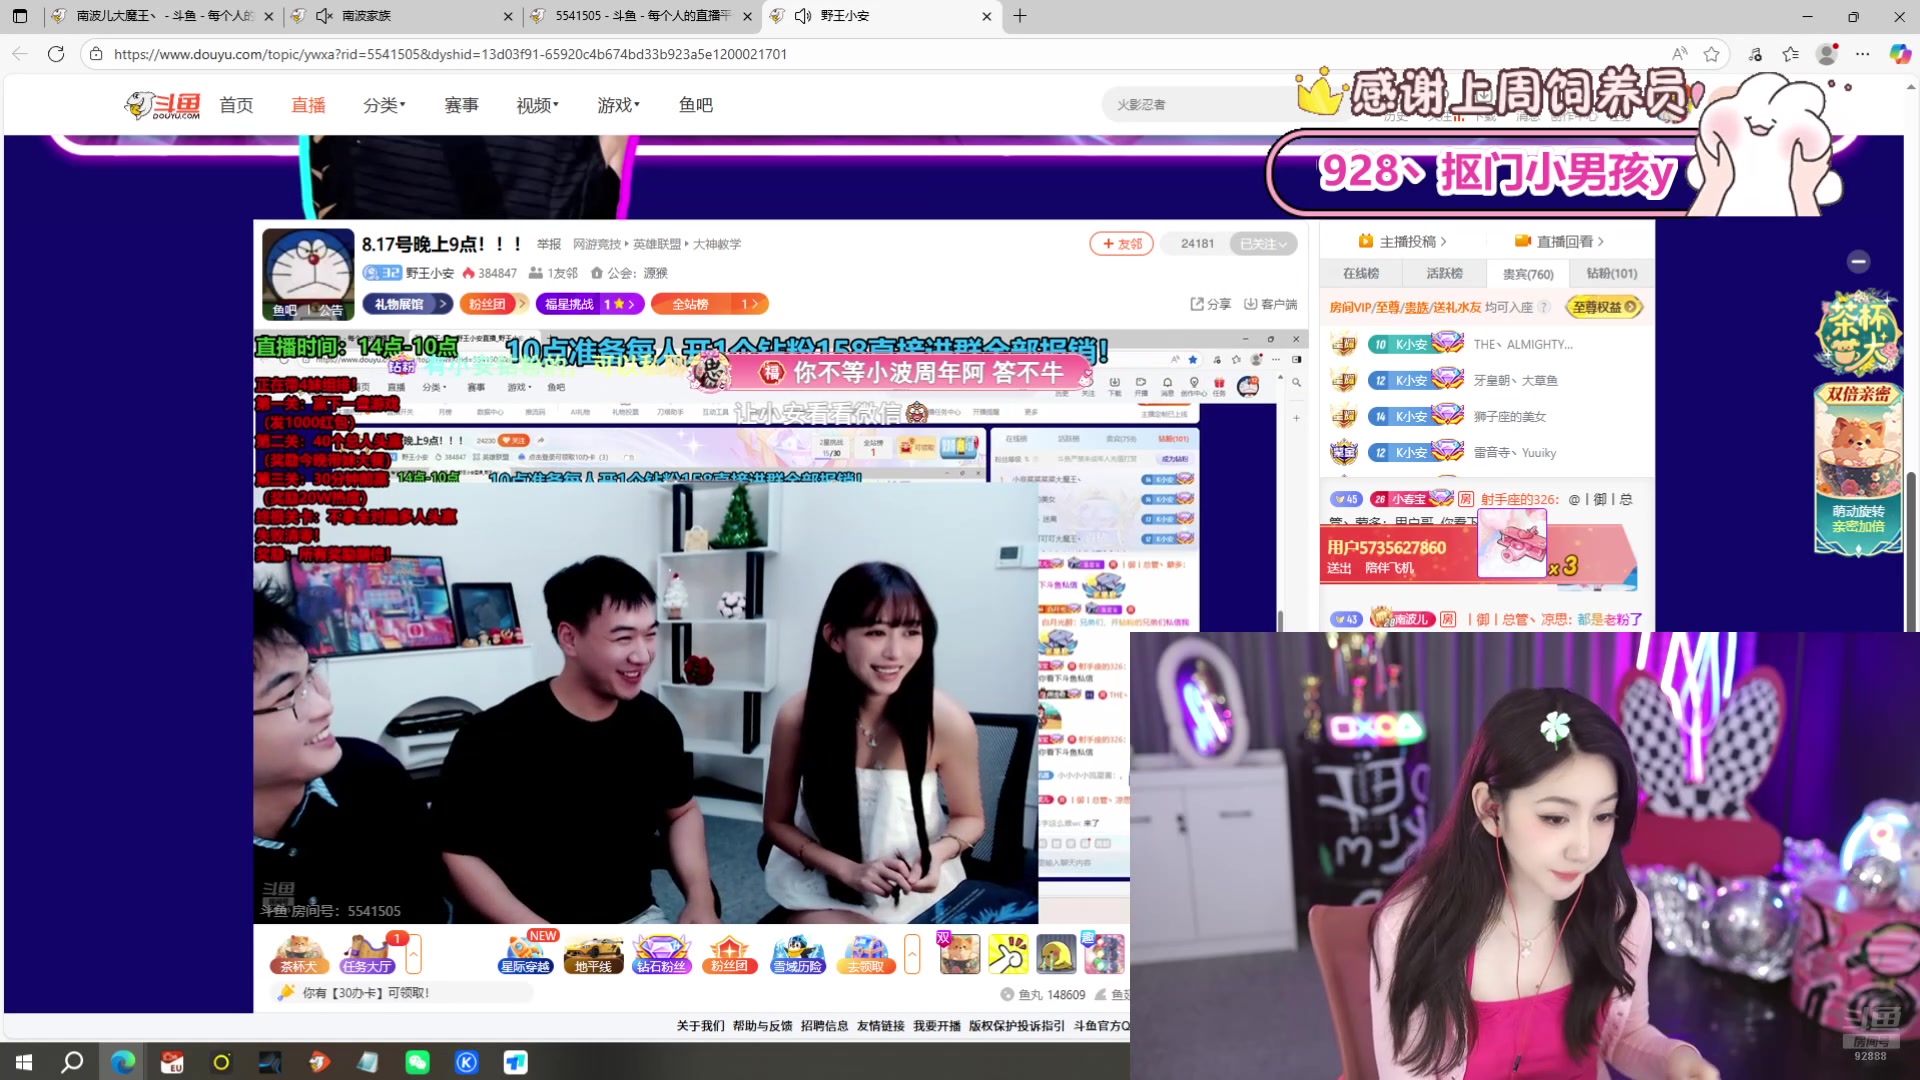Image resolution: width=1920 pixels, height=1080 pixels.
Task: Open WeChat from the taskbar
Action: click(417, 1062)
